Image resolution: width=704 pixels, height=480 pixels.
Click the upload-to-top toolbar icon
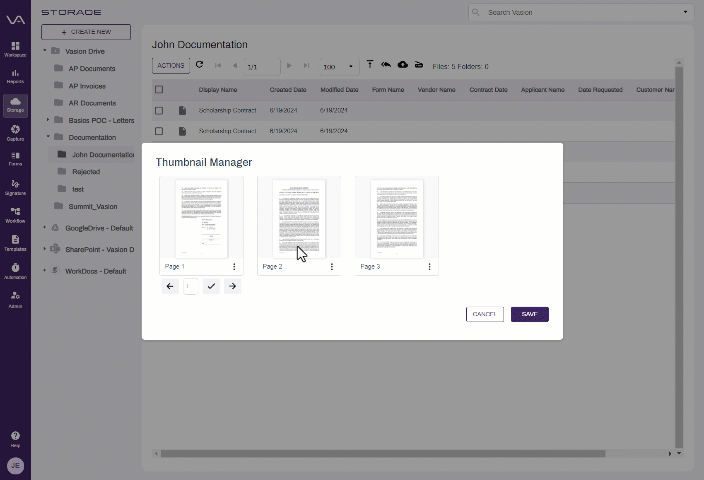click(370, 64)
